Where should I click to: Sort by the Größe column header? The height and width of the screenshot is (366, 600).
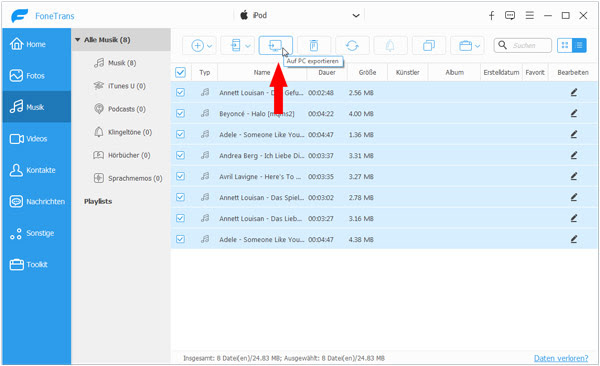(367, 72)
